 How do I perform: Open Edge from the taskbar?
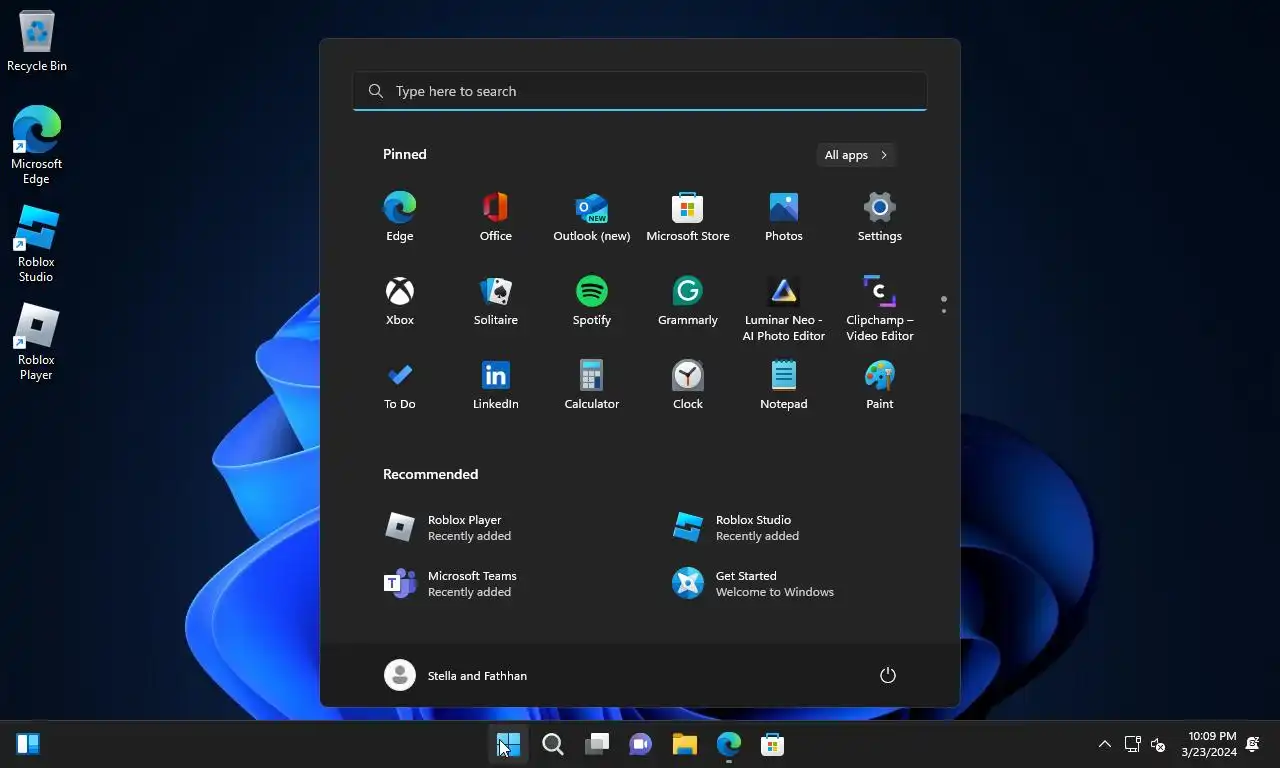(x=729, y=744)
